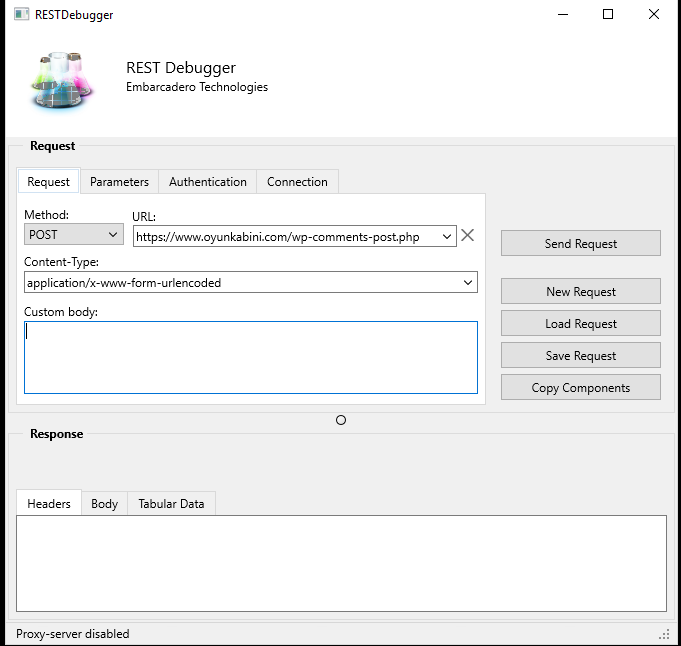The image size is (681, 646).
Task: Click the Save Request button
Action: coord(581,355)
